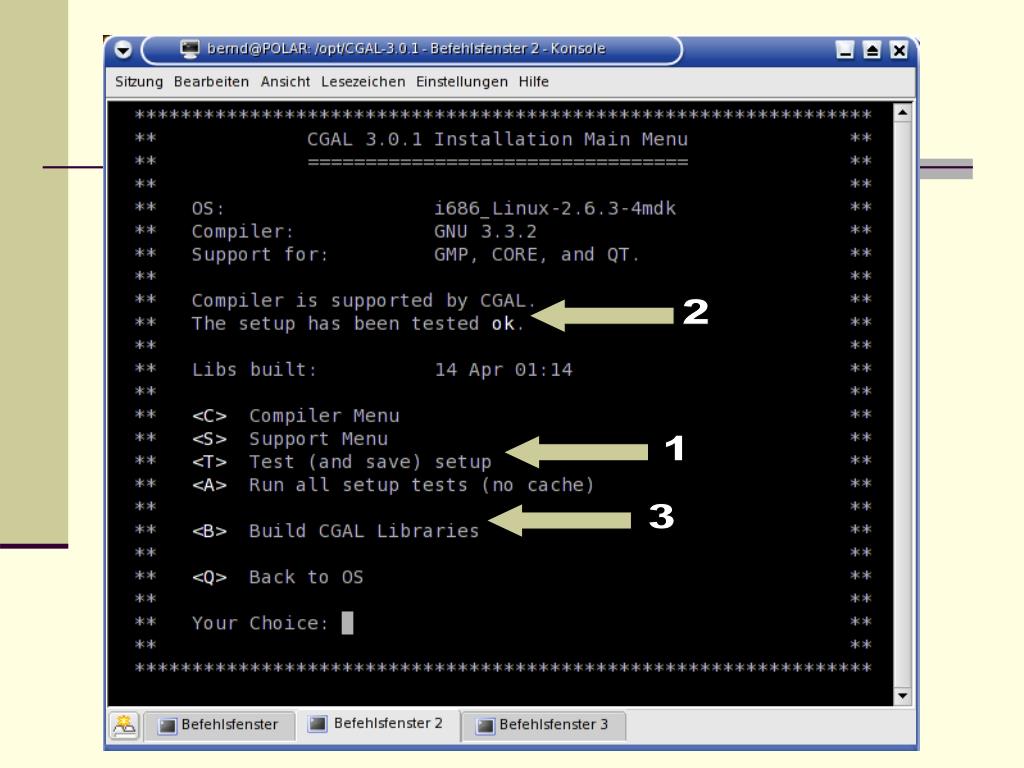
Task: Switch to the Befehlsfenster tab
Action: (x=219, y=725)
